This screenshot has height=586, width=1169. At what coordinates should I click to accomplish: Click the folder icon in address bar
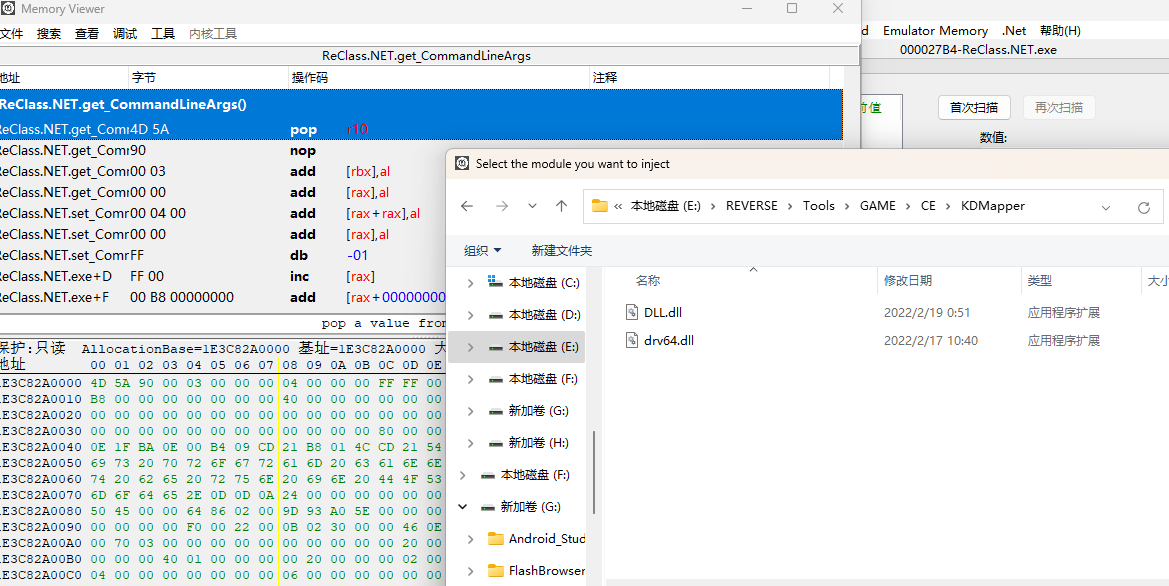coord(600,206)
